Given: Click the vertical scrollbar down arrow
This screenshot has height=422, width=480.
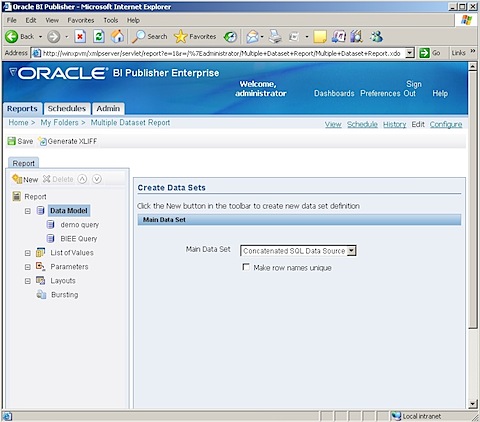Looking at the screenshot, I should coord(472,404).
